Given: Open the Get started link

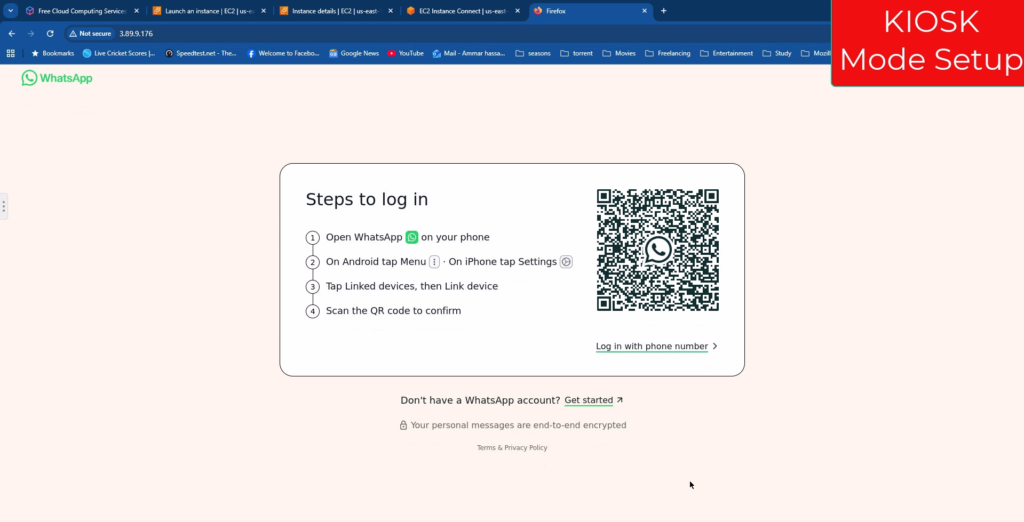Looking at the screenshot, I should 589,401.
